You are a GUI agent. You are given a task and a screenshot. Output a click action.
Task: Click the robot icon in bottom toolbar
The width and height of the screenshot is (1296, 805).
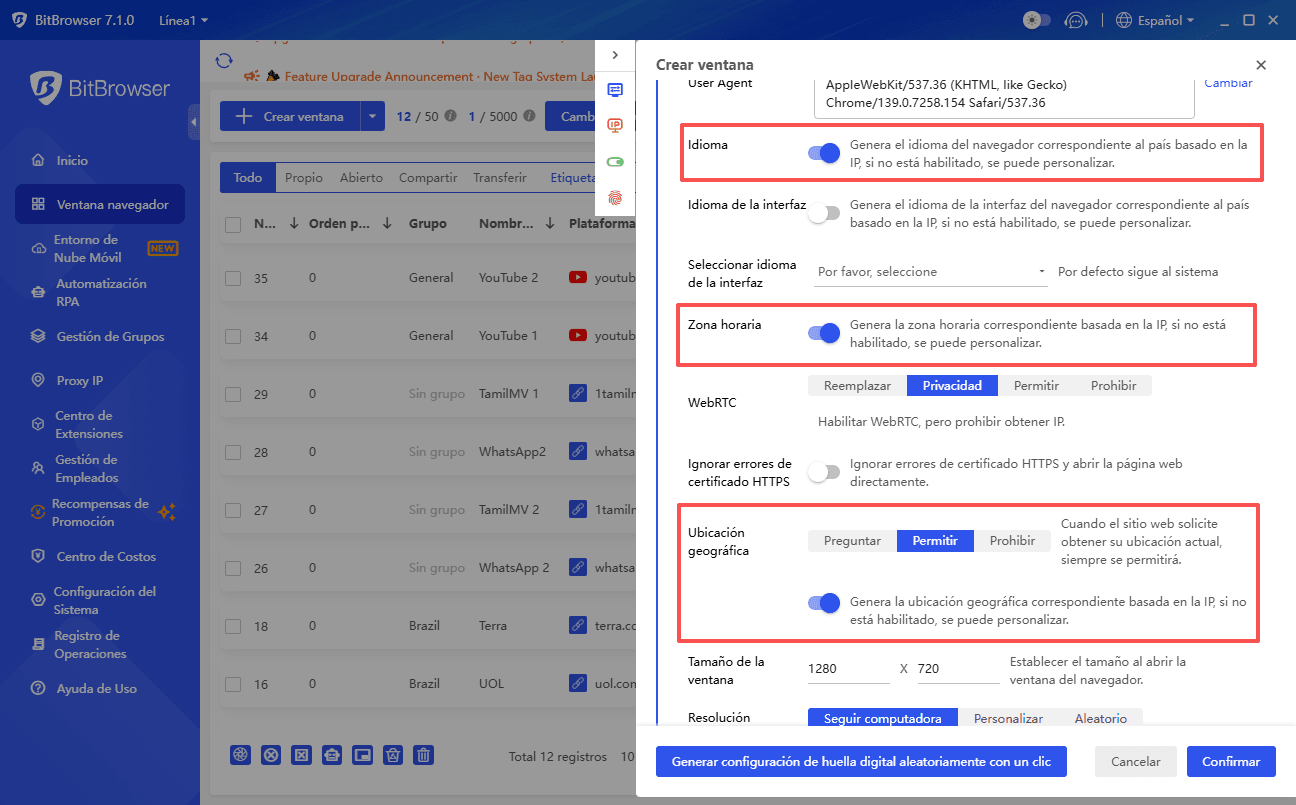click(332, 755)
